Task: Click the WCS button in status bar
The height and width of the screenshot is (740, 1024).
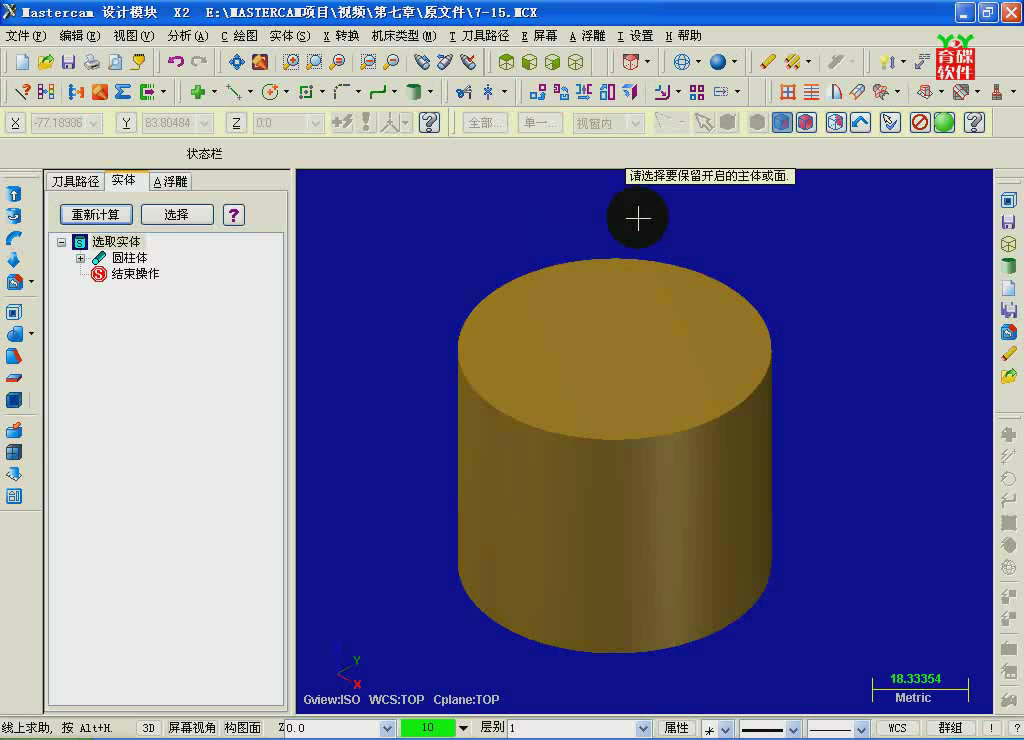Action: (x=897, y=728)
